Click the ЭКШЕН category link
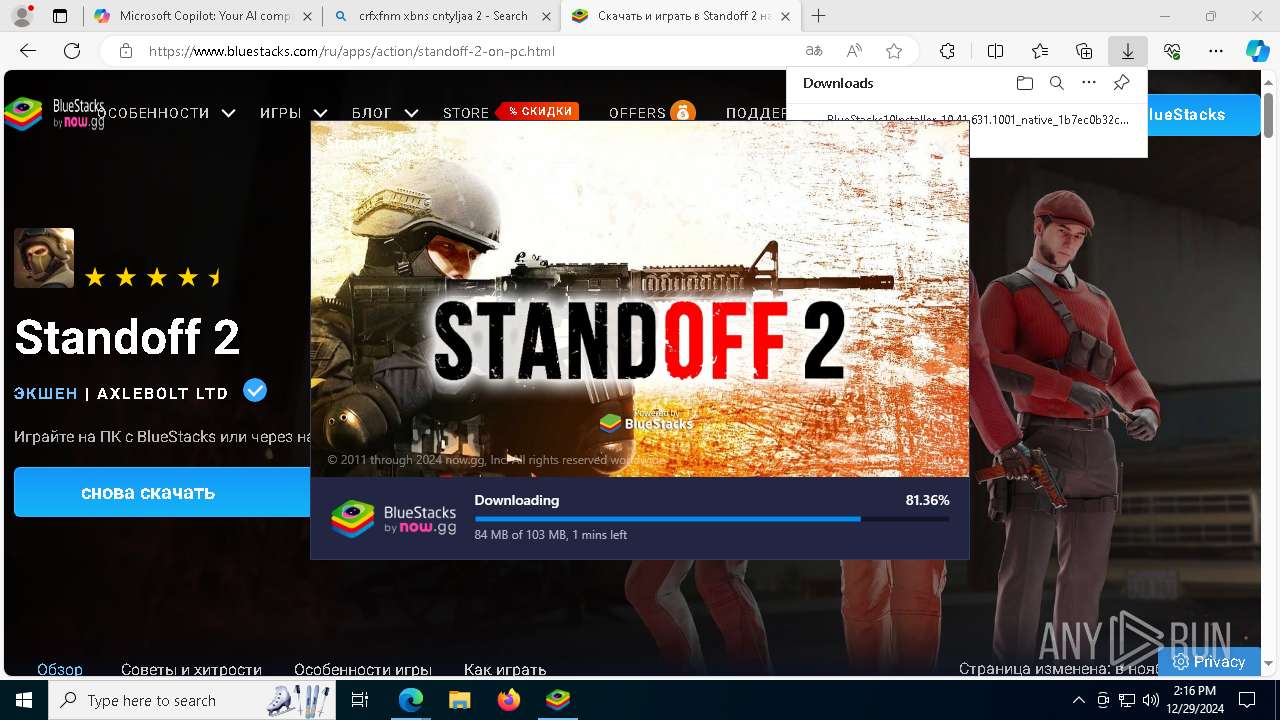Viewport: 1280px width, 720px height. pyautogui.click(x=45, y=394)
